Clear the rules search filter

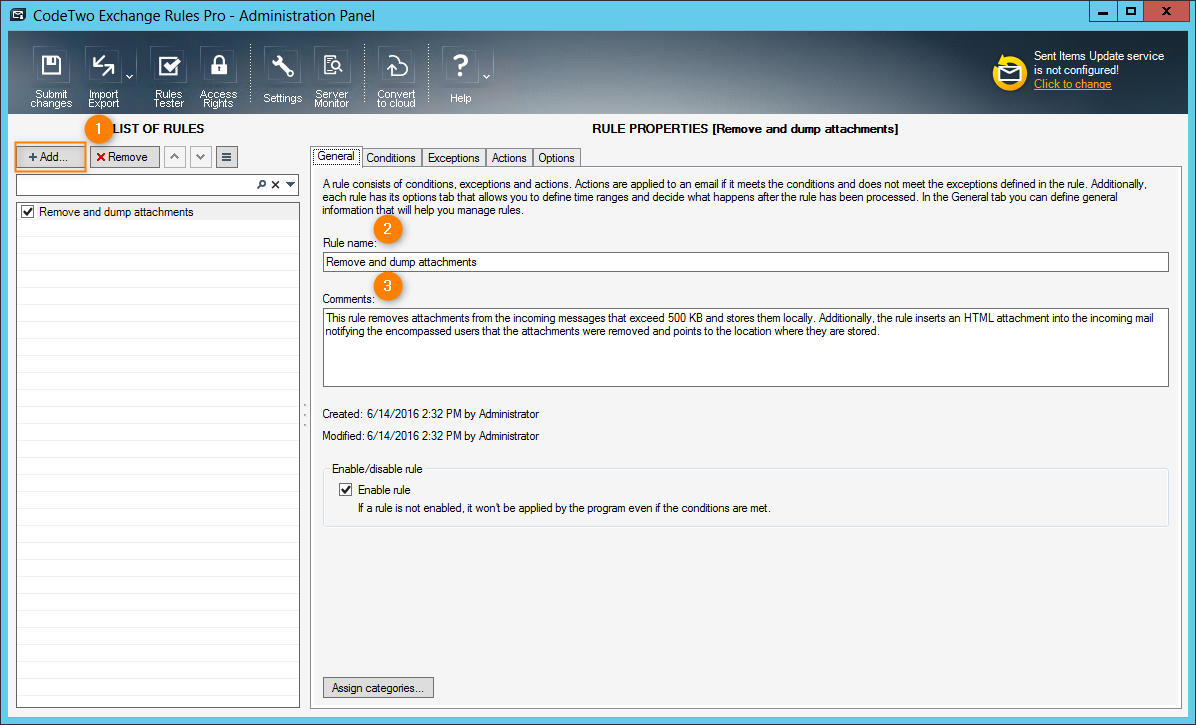coord(275,184)
